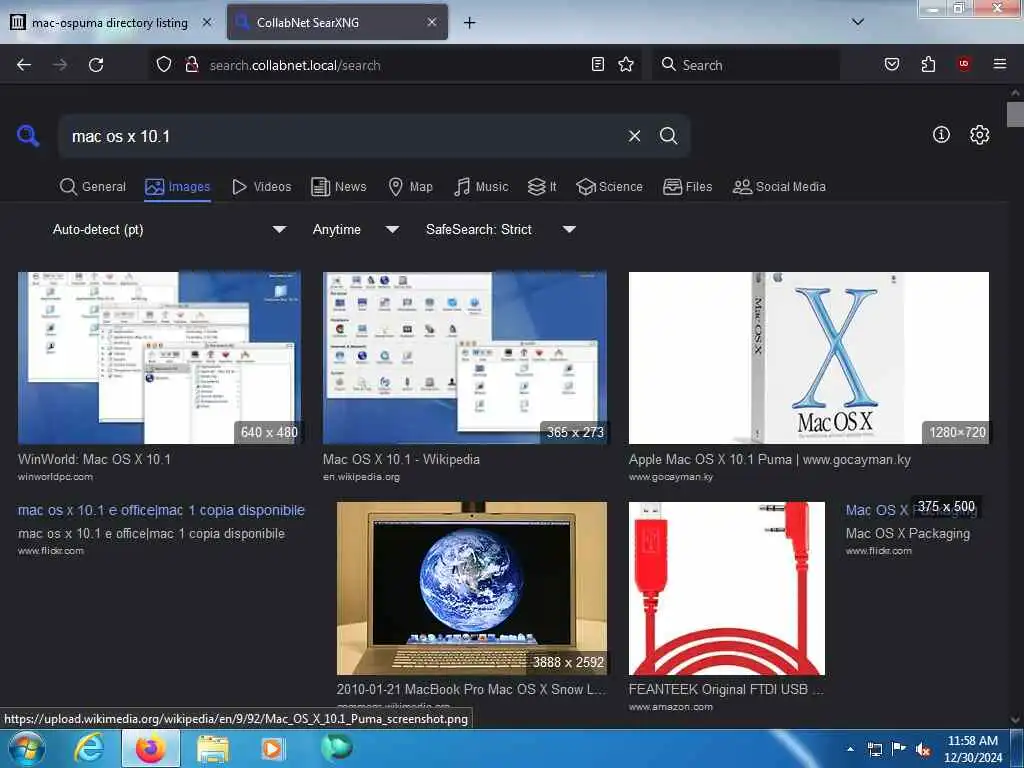
Task: Close the CollabNet SearXNG tab
Action: tap(432, 22)
